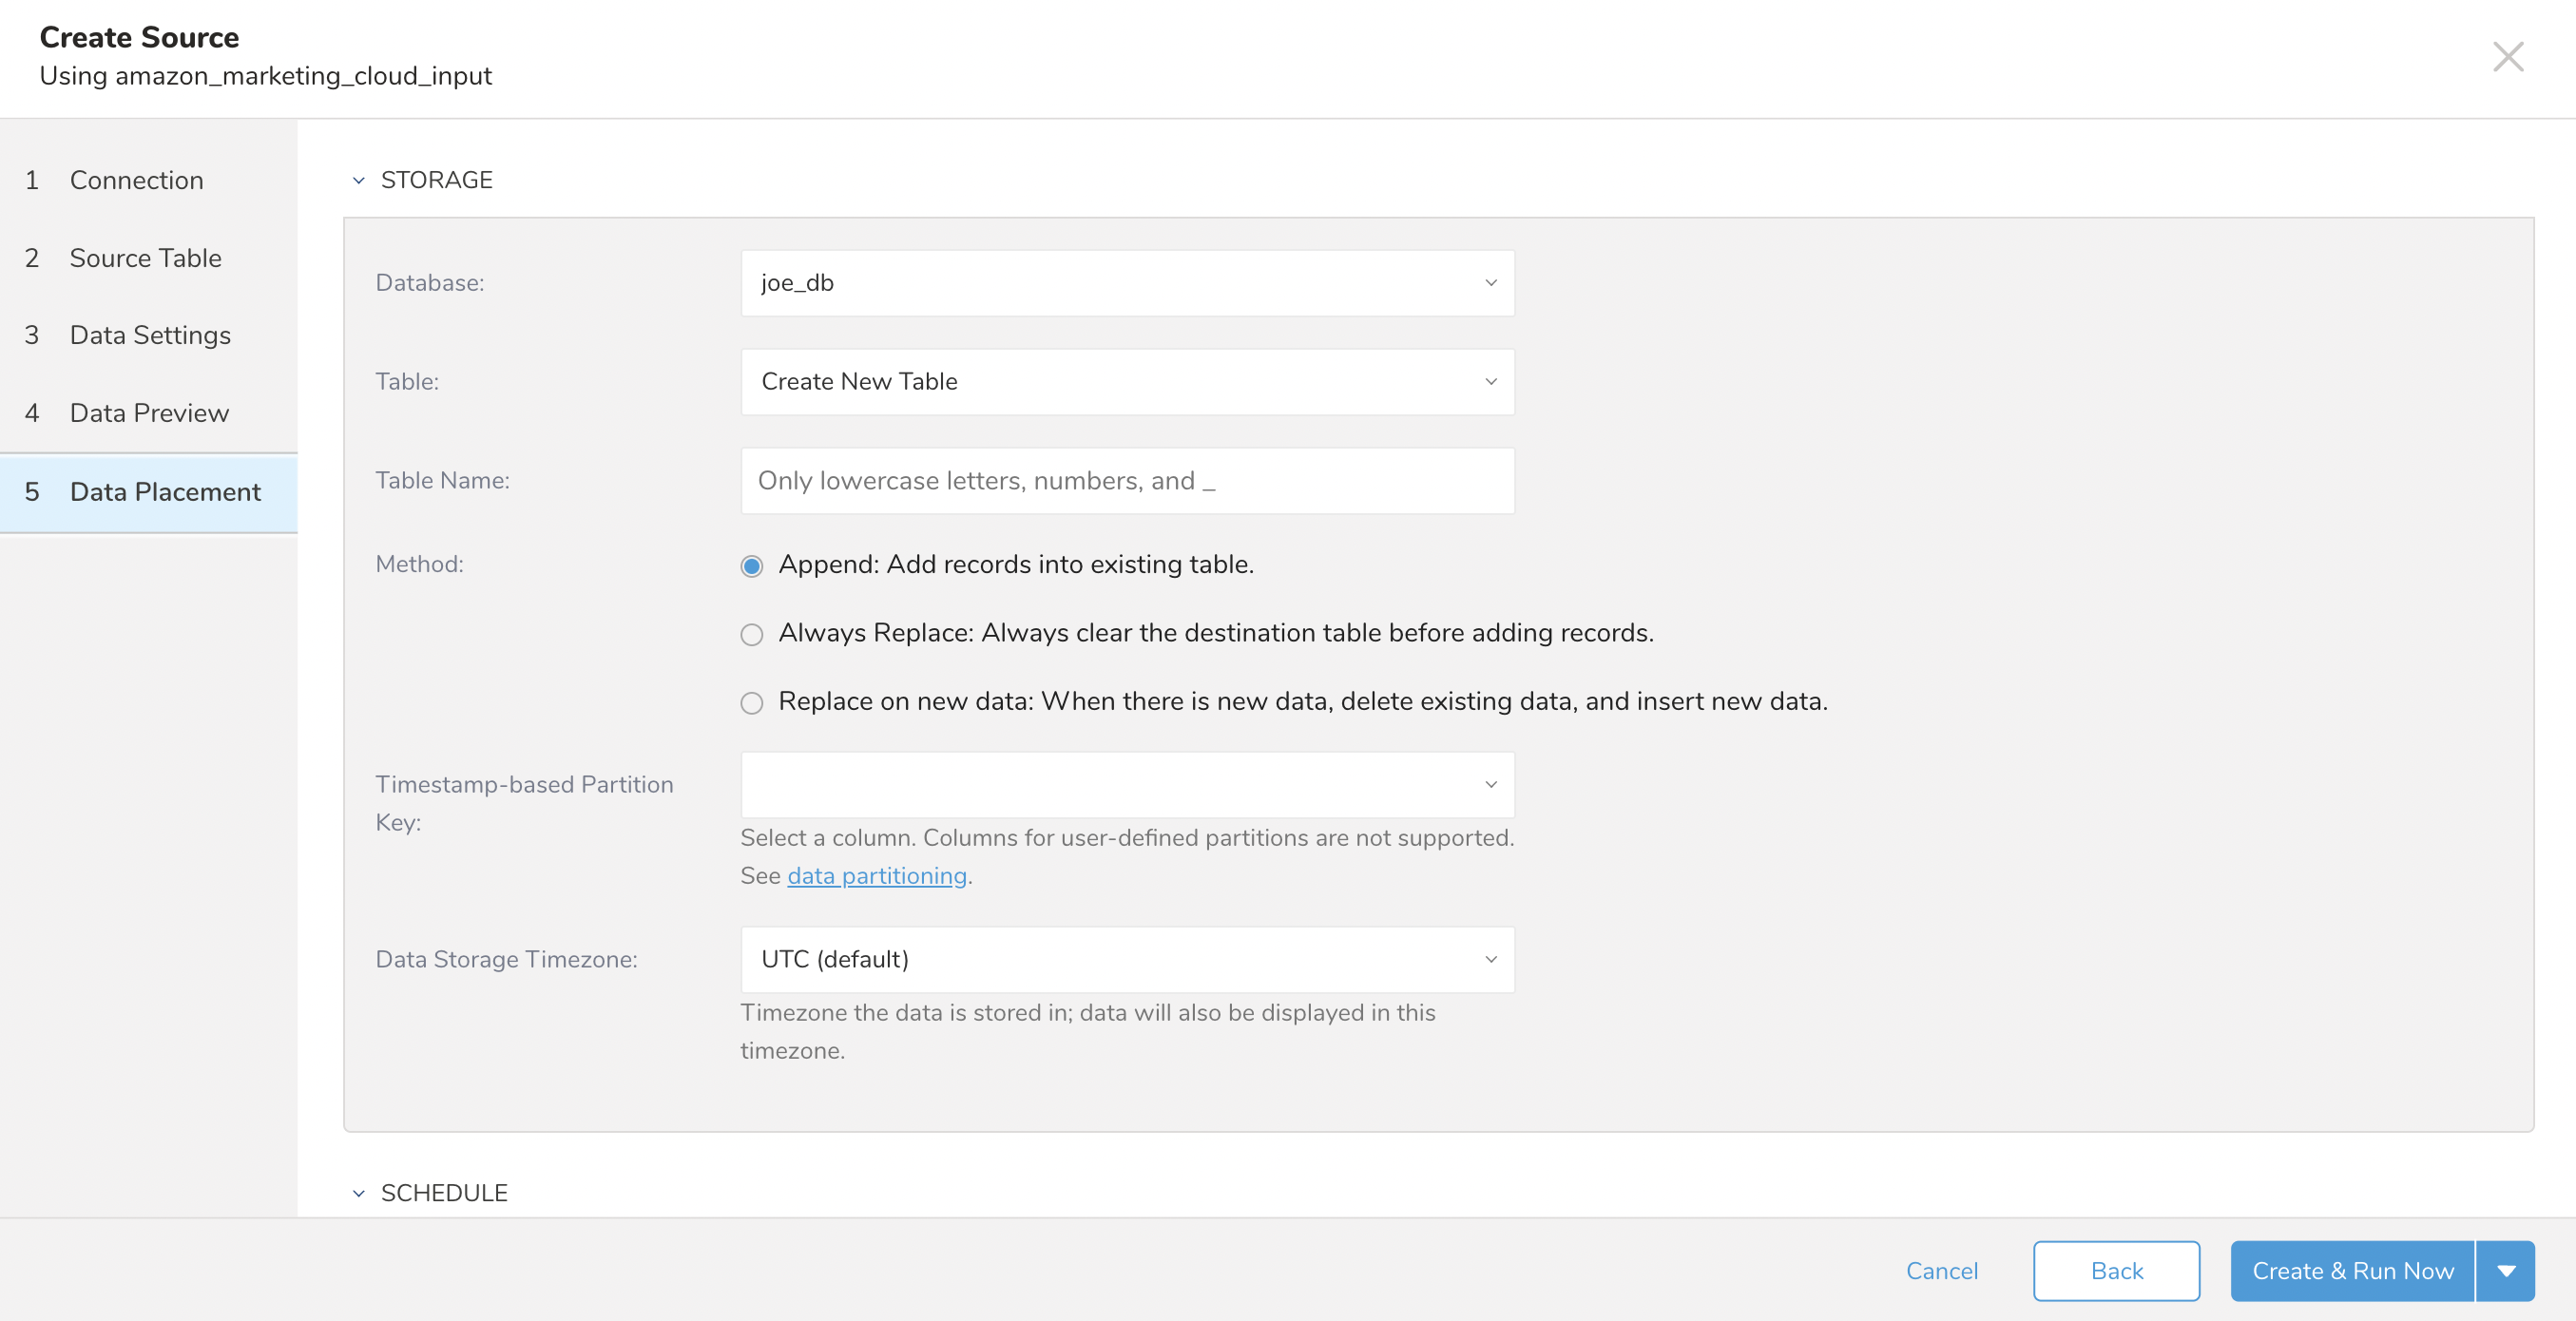Select the Append method radio button

coord(752,567)
